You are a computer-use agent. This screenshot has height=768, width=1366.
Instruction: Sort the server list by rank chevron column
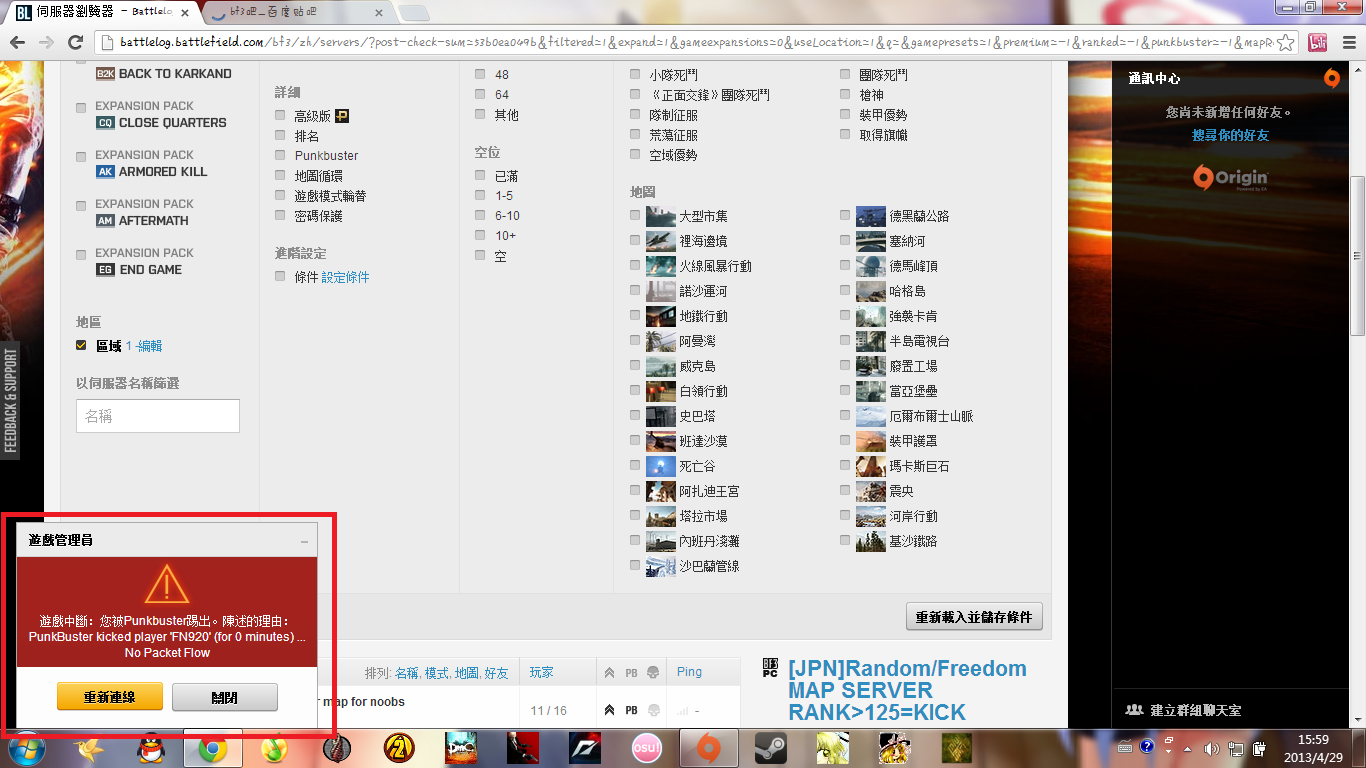click(610, 672)
